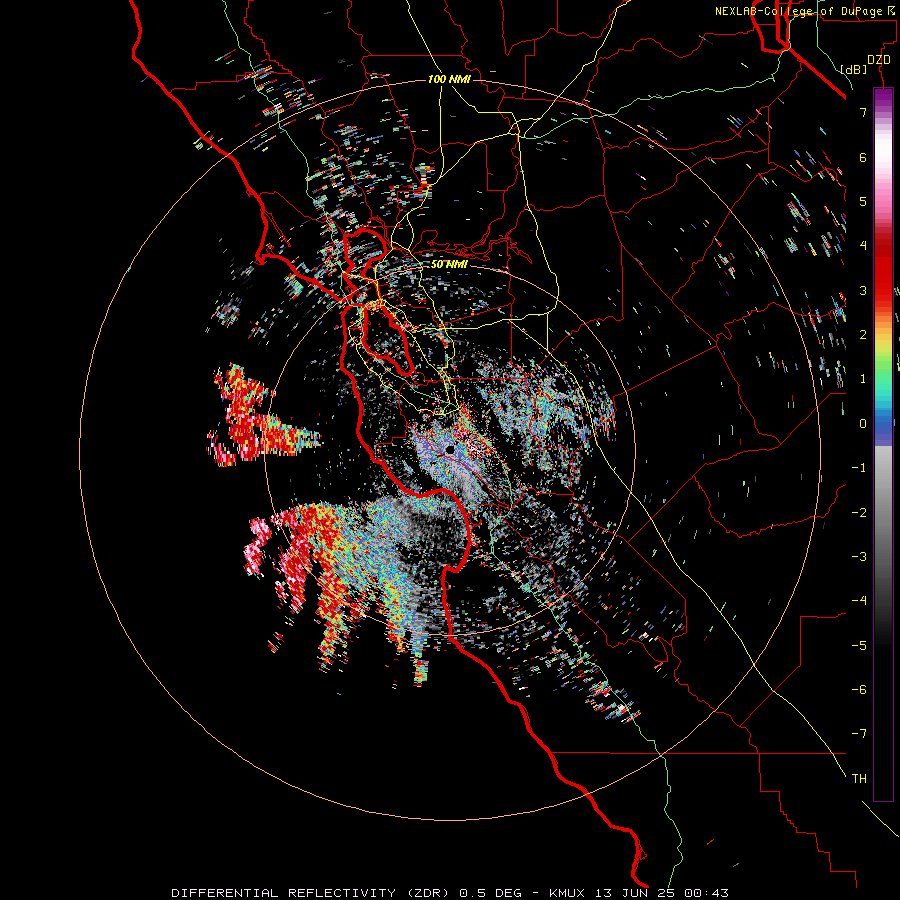Click the "[dB]" unit label

point(854,69)
